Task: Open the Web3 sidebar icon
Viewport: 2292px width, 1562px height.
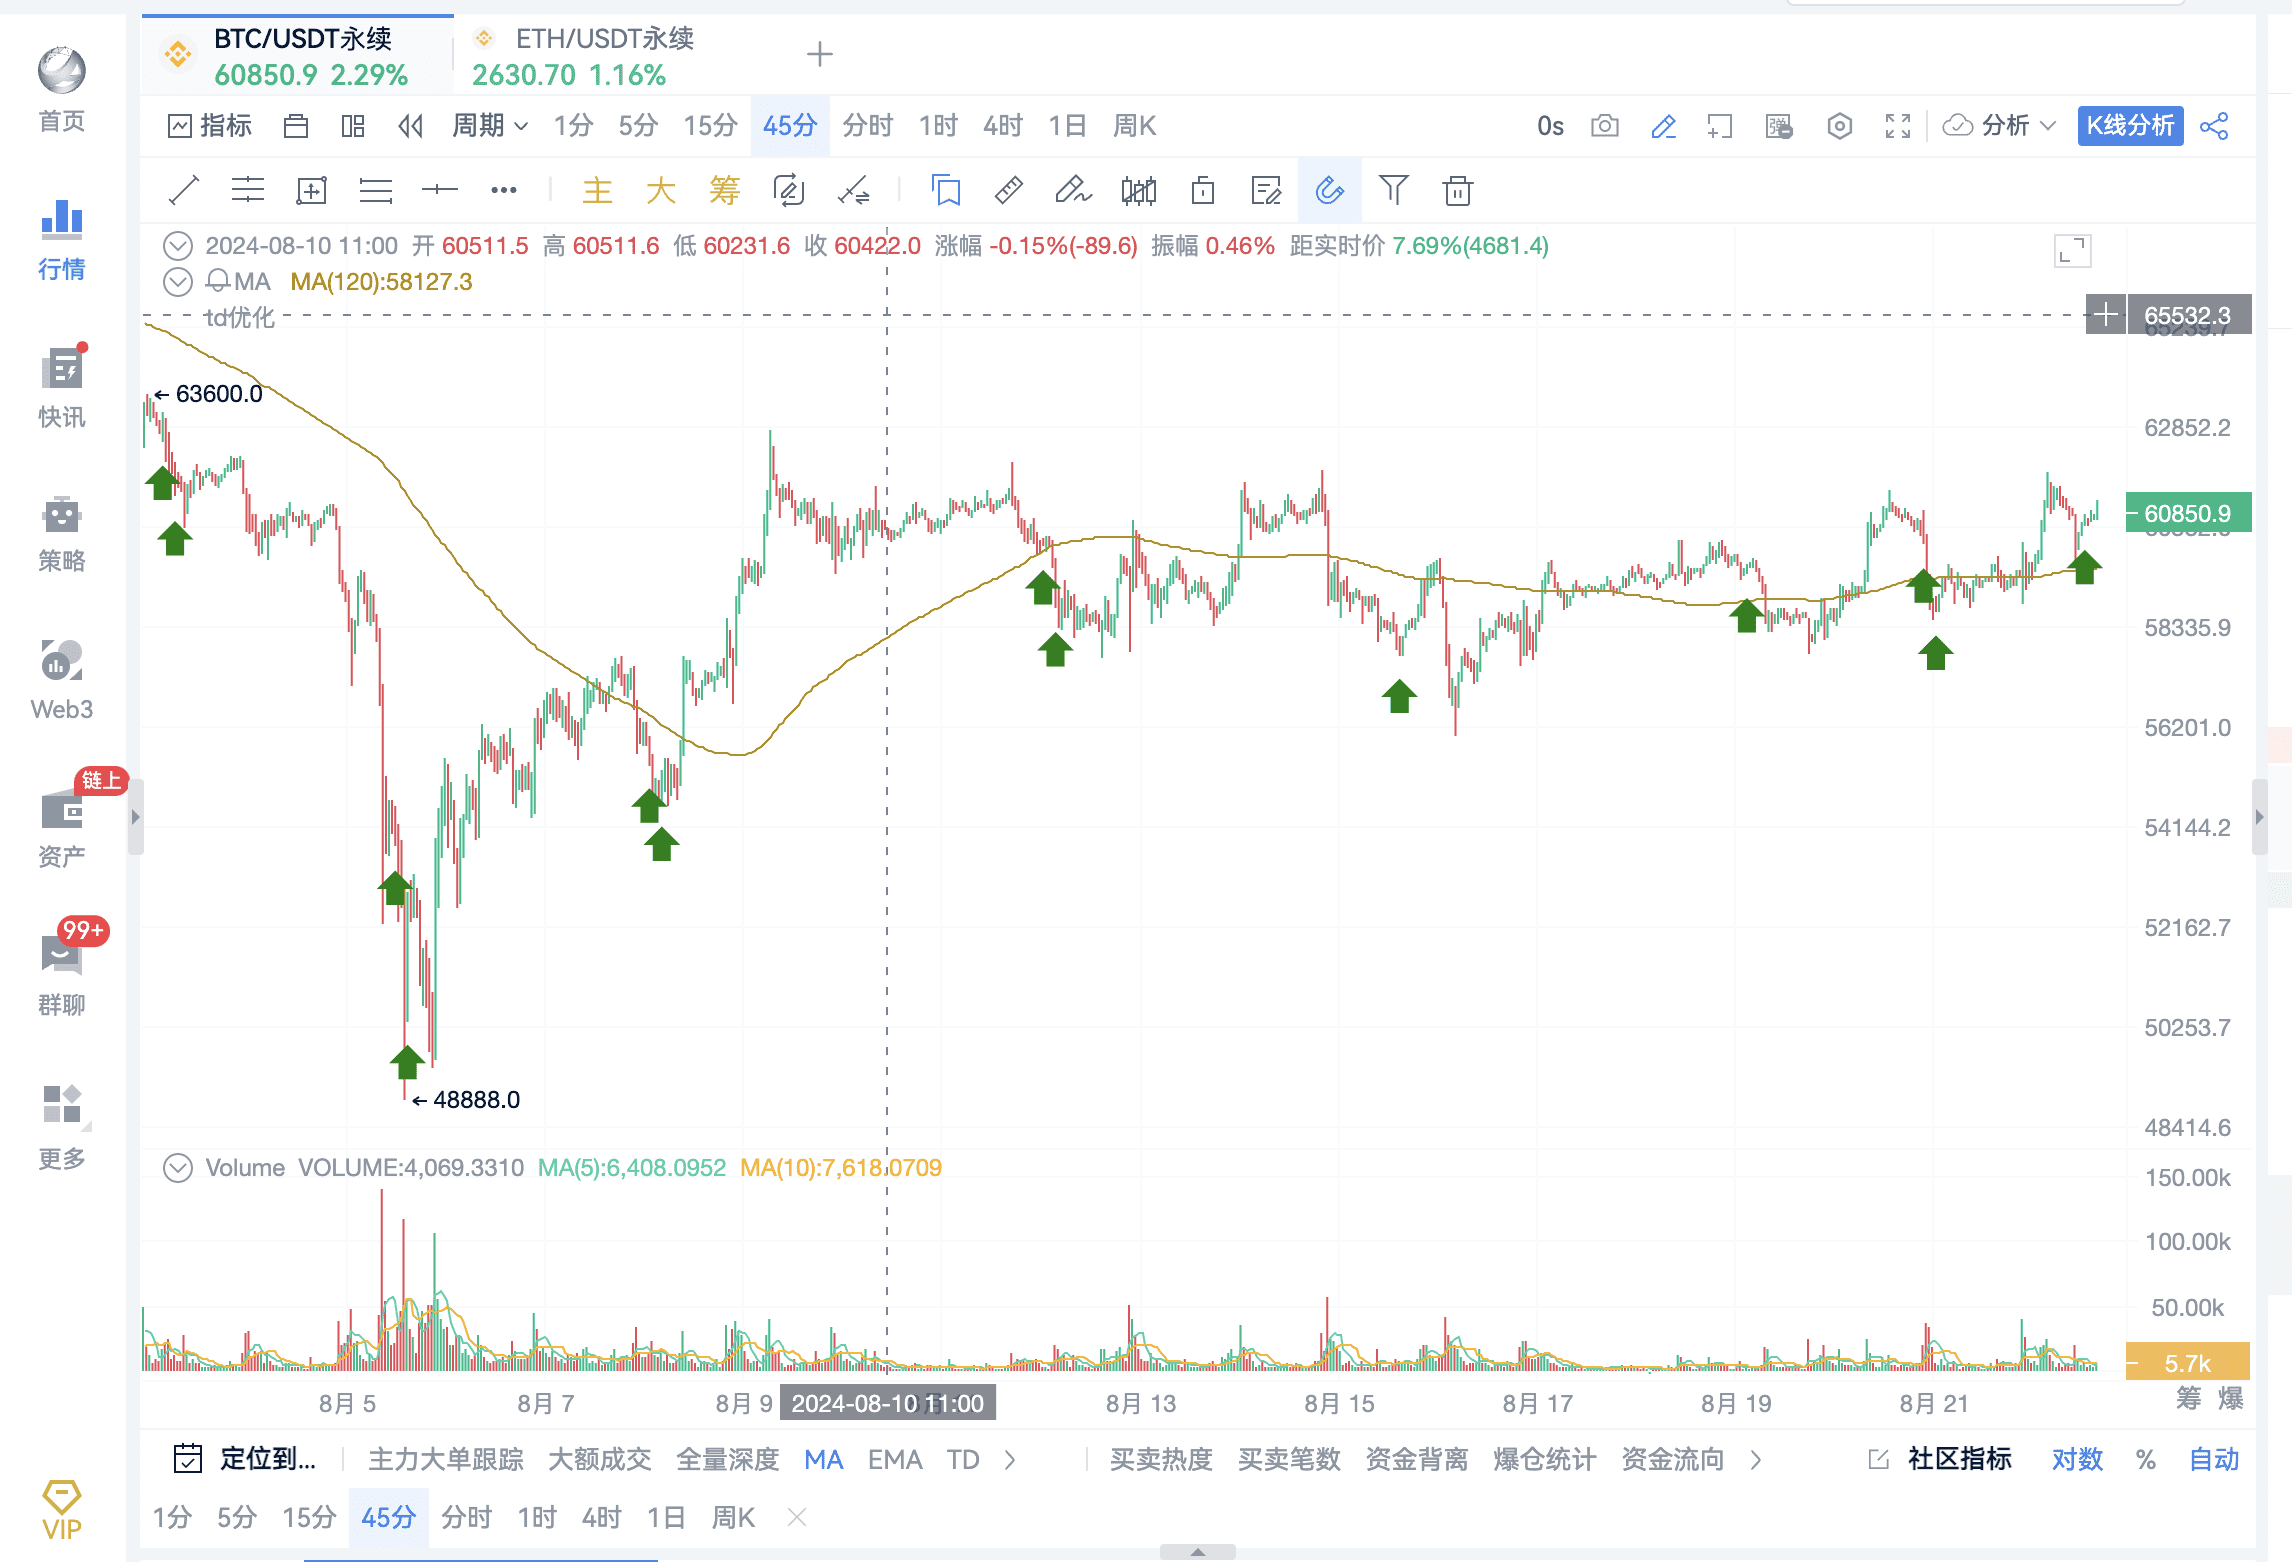Action: pyautogui.click(x=62, y=680)
